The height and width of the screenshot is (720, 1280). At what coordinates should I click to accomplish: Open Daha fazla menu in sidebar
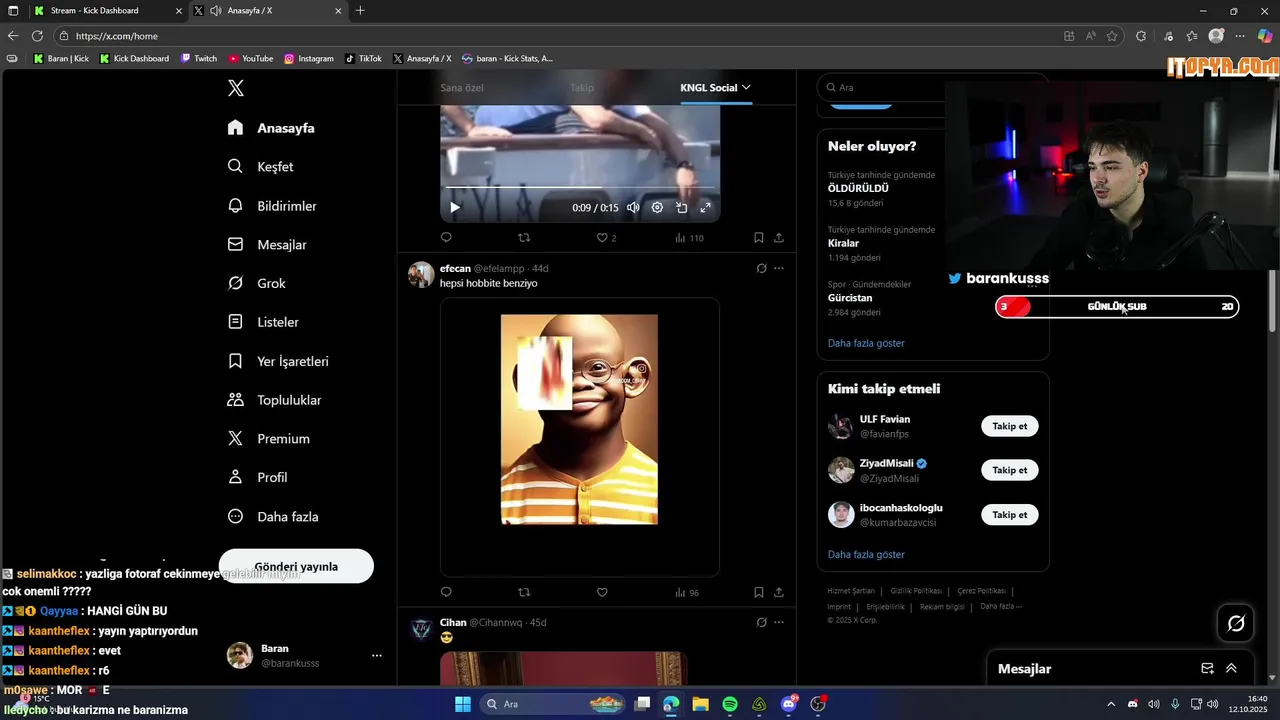[273, 517]
